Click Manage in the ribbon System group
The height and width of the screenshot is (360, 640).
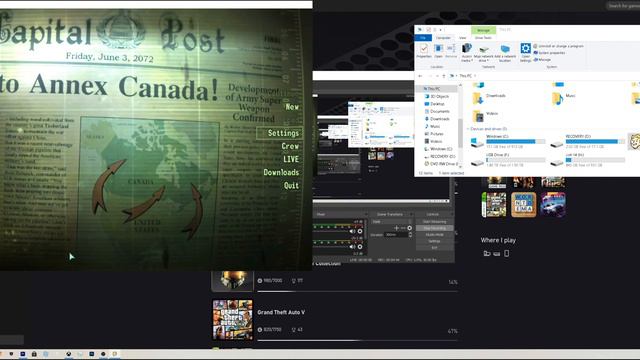[542, 60]
